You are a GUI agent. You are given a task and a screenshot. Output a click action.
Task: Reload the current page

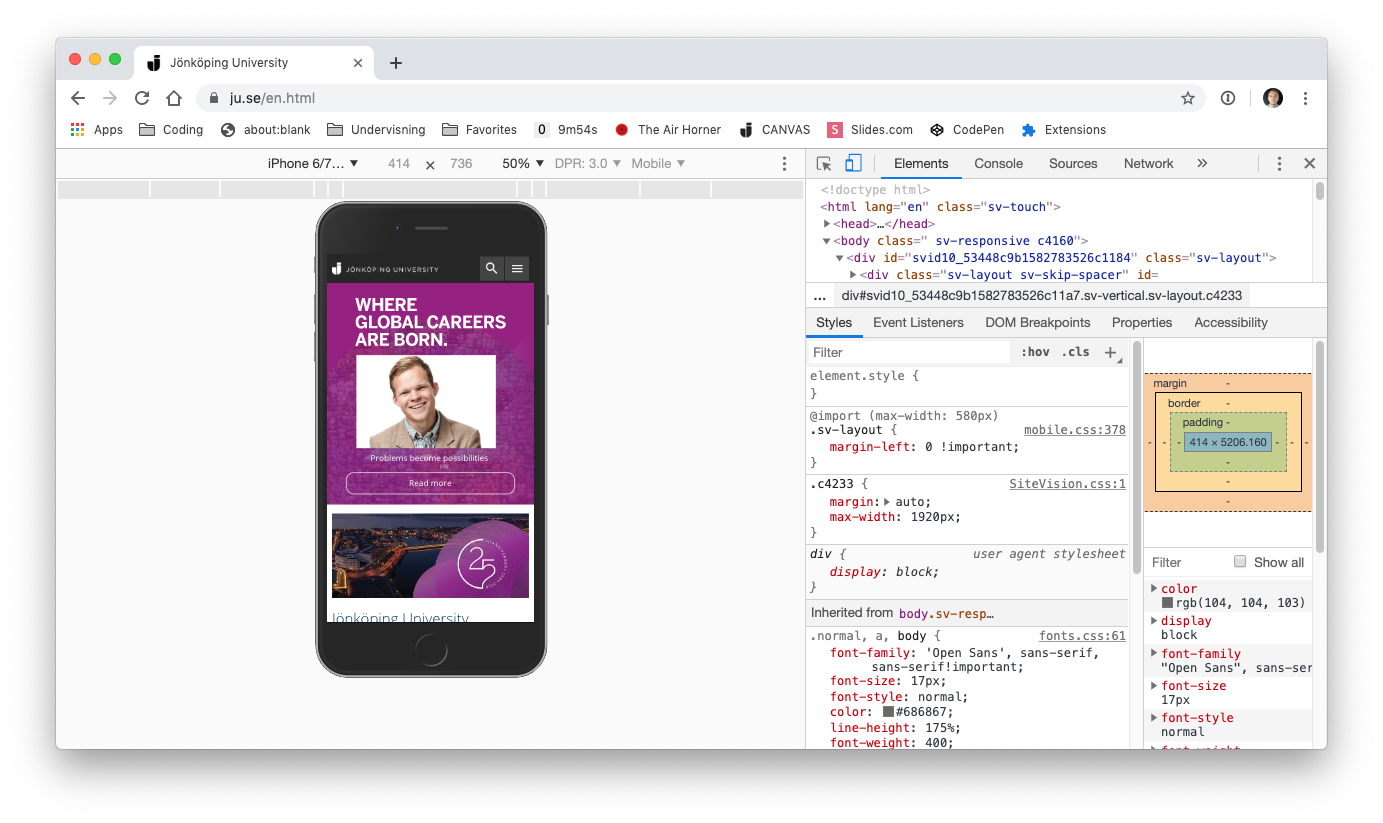(x=142, y=98)
